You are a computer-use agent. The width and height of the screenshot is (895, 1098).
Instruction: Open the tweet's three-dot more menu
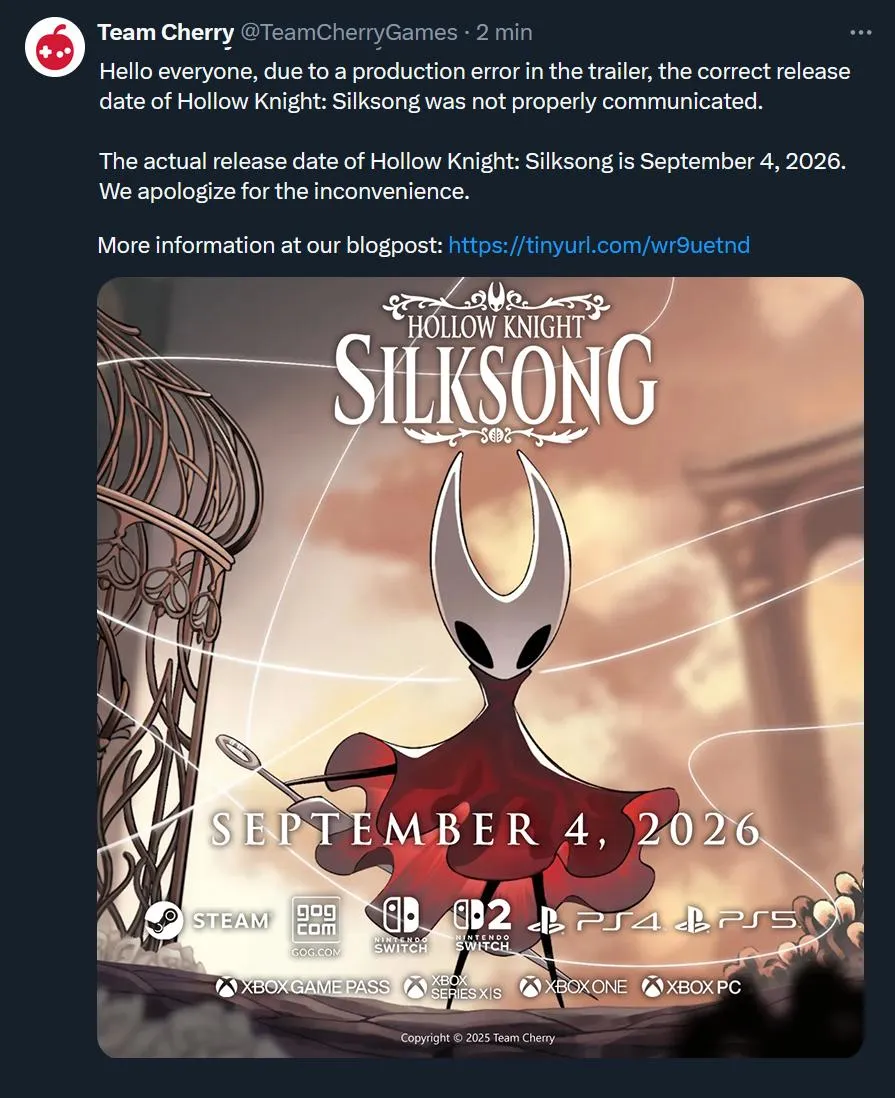(861, 32)
